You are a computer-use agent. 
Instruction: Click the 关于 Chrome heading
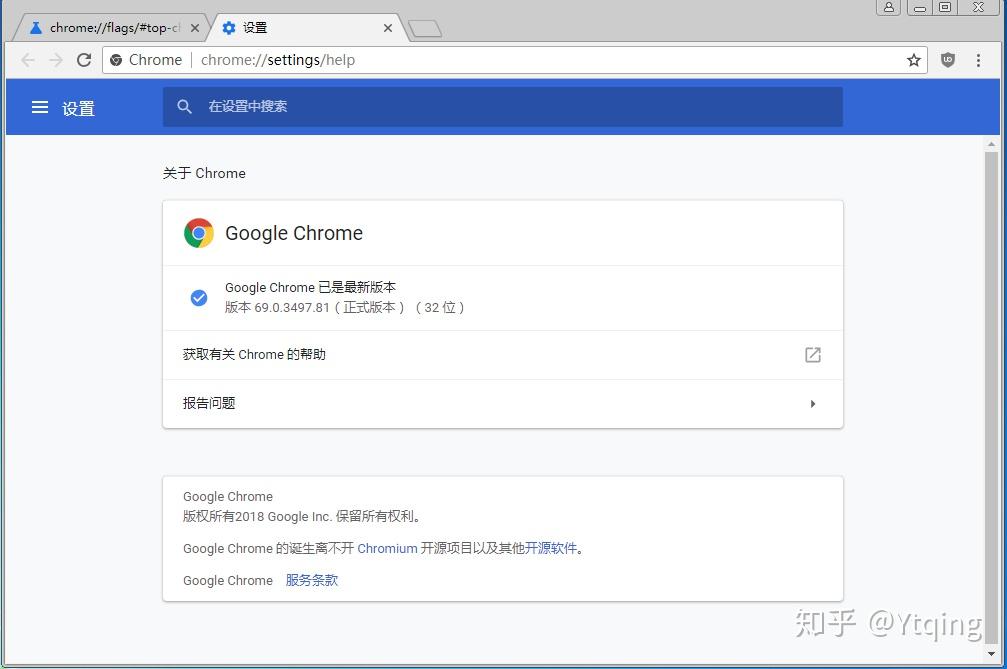(x=204, y=173)
